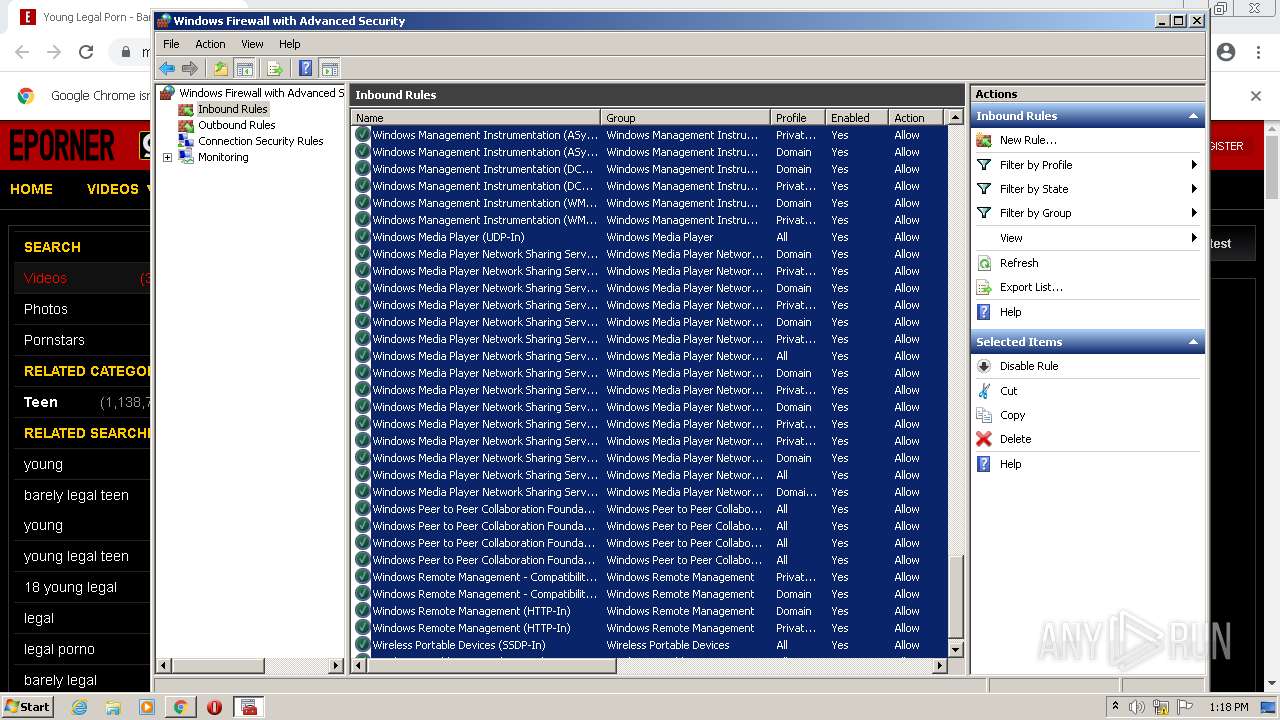Click the Copy icon in Selected Items
1280x720 pixels.
point(984,415)
